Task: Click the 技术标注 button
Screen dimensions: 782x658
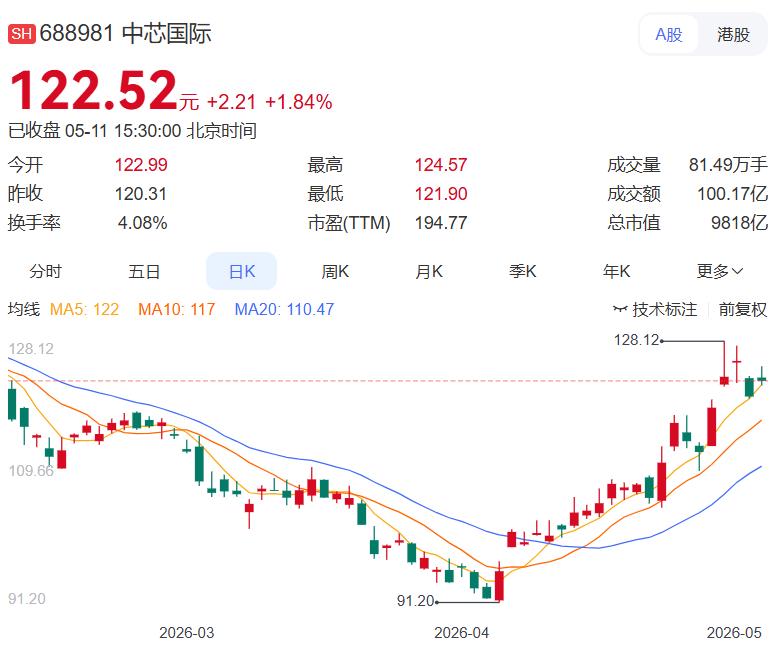Action: click(x=655, y=309)
